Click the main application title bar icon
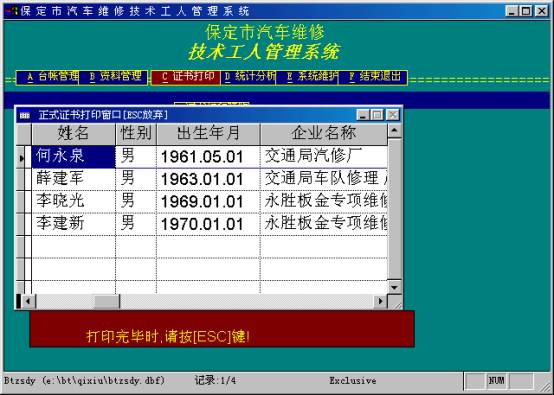The height and width of the screenshot is (395, 554). pyautogui.click(x=12, y=11)
